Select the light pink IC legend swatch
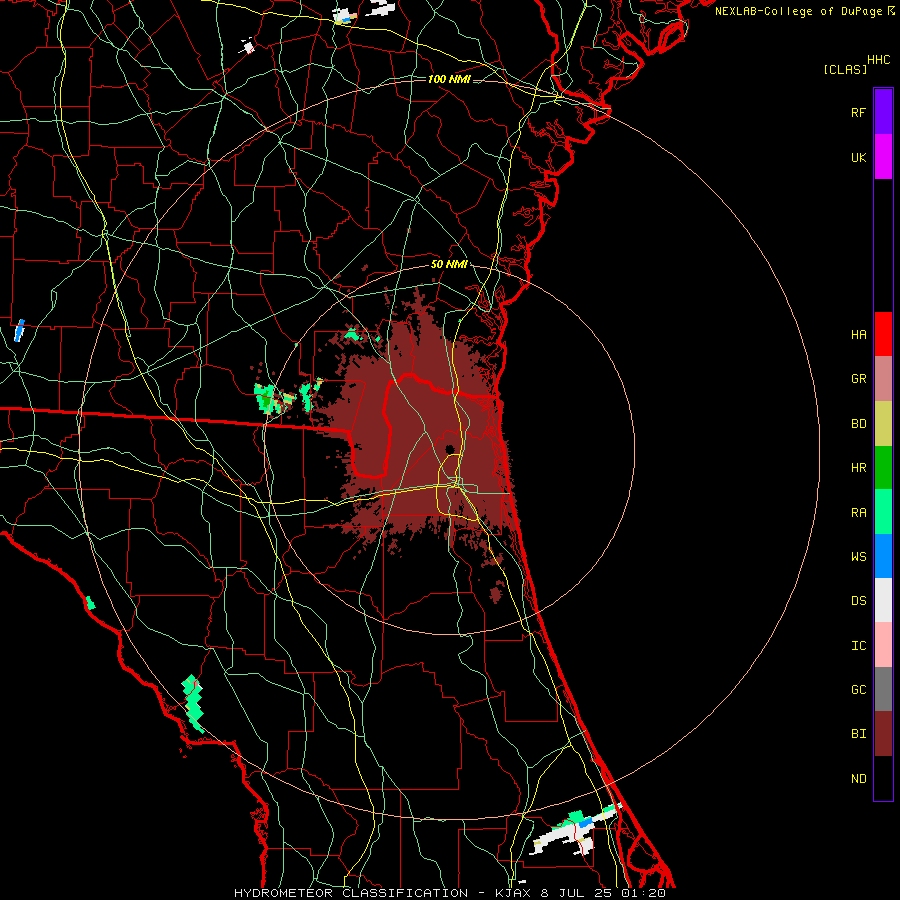 coord(883,645)
